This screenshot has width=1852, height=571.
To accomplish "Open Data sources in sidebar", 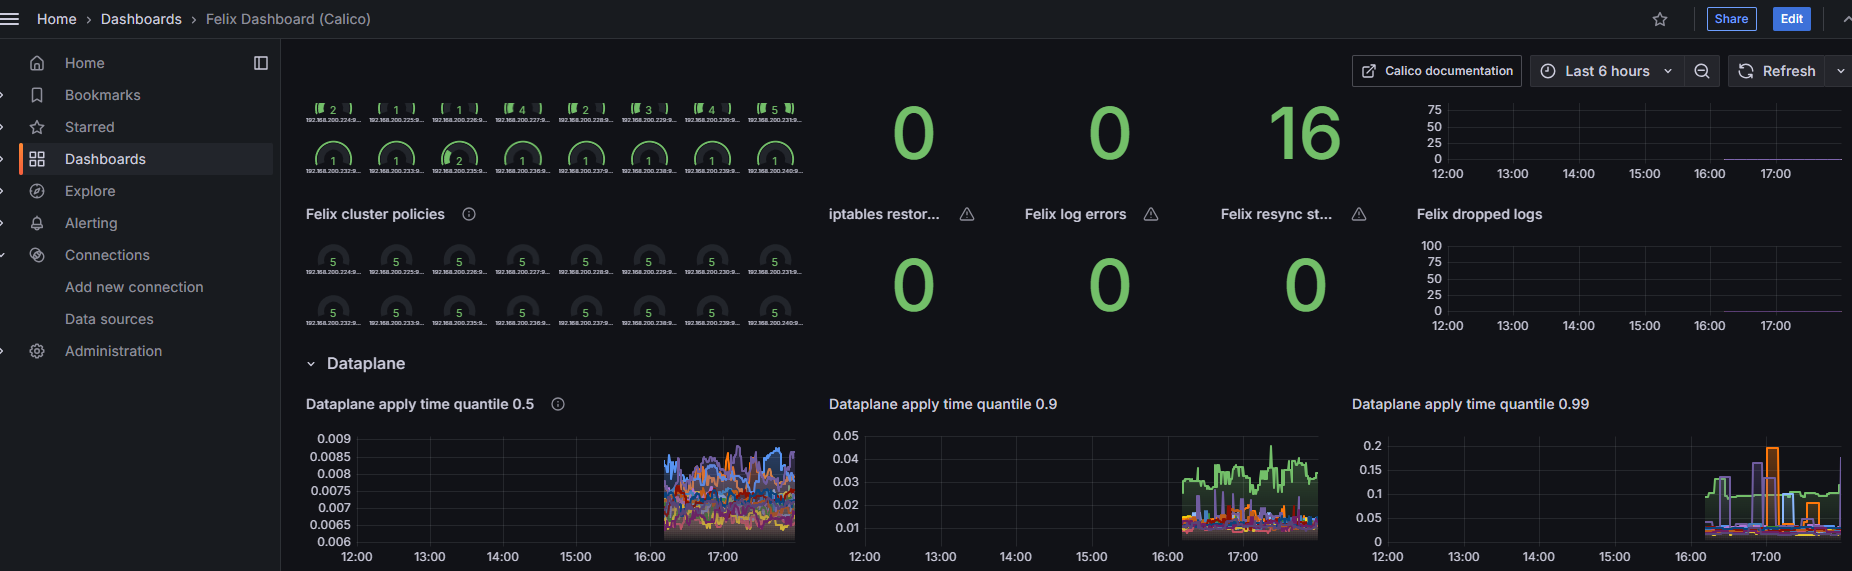I will [109, 319].
